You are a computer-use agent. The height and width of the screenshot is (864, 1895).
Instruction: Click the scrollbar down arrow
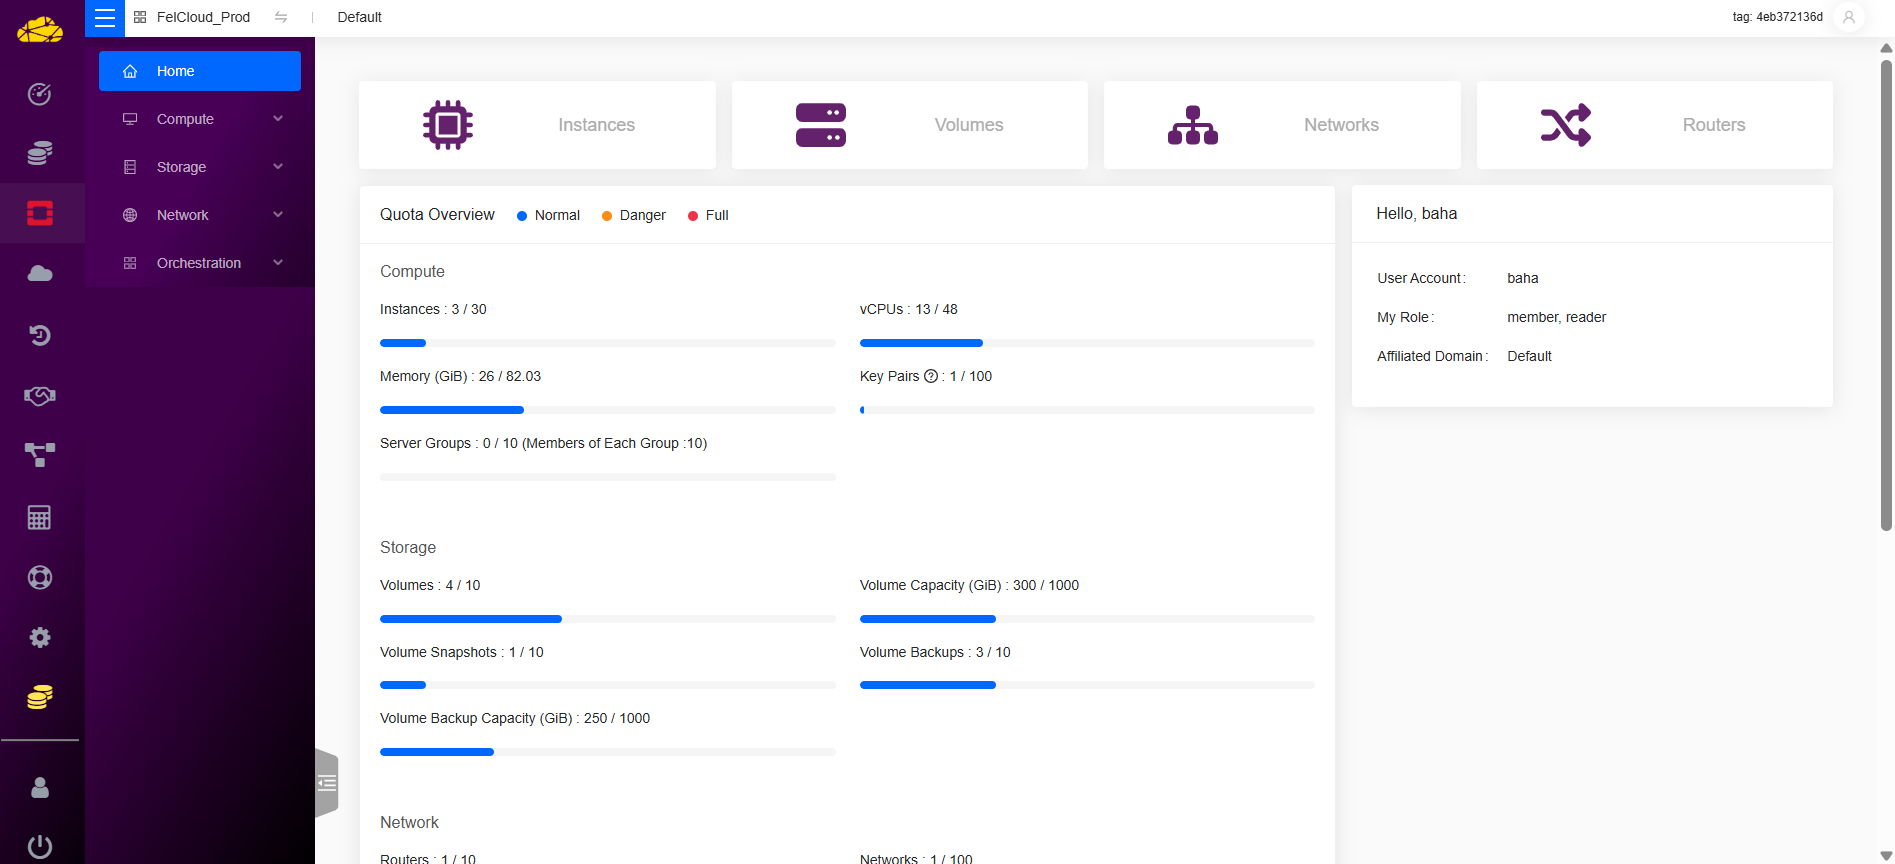point(1886,856)
